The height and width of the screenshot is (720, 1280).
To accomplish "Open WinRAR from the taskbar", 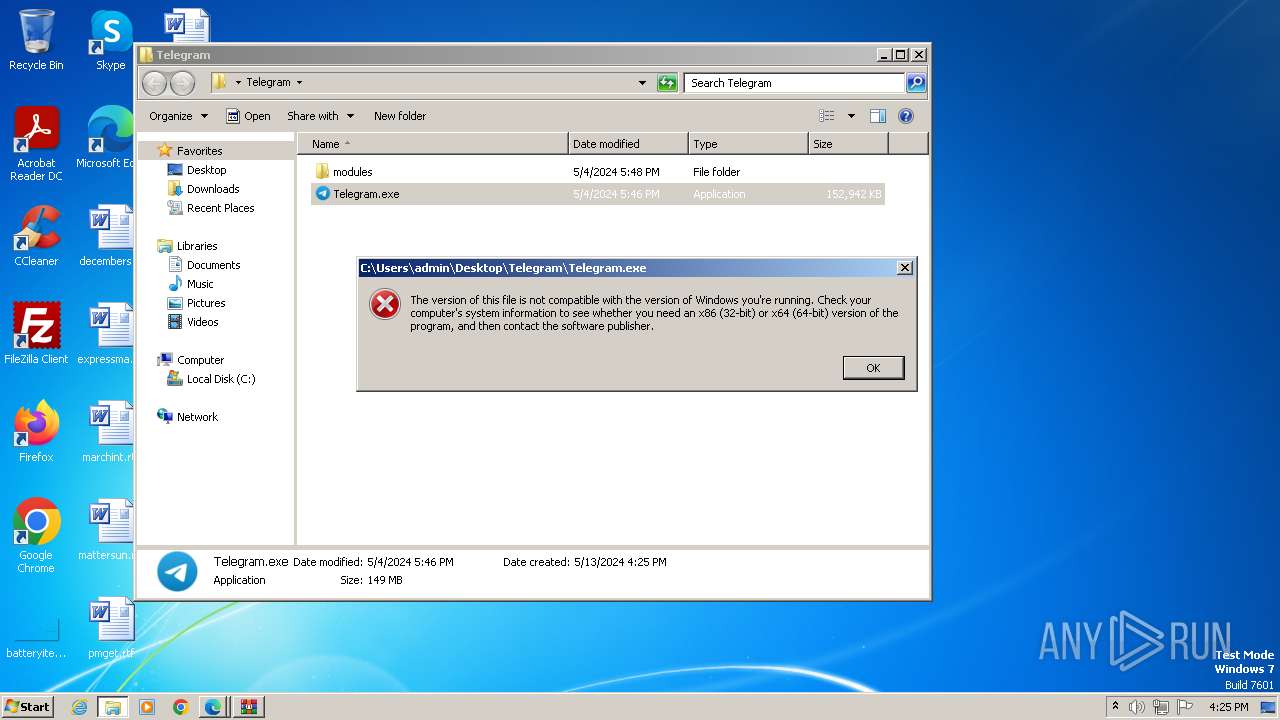I will pos(248,707).
